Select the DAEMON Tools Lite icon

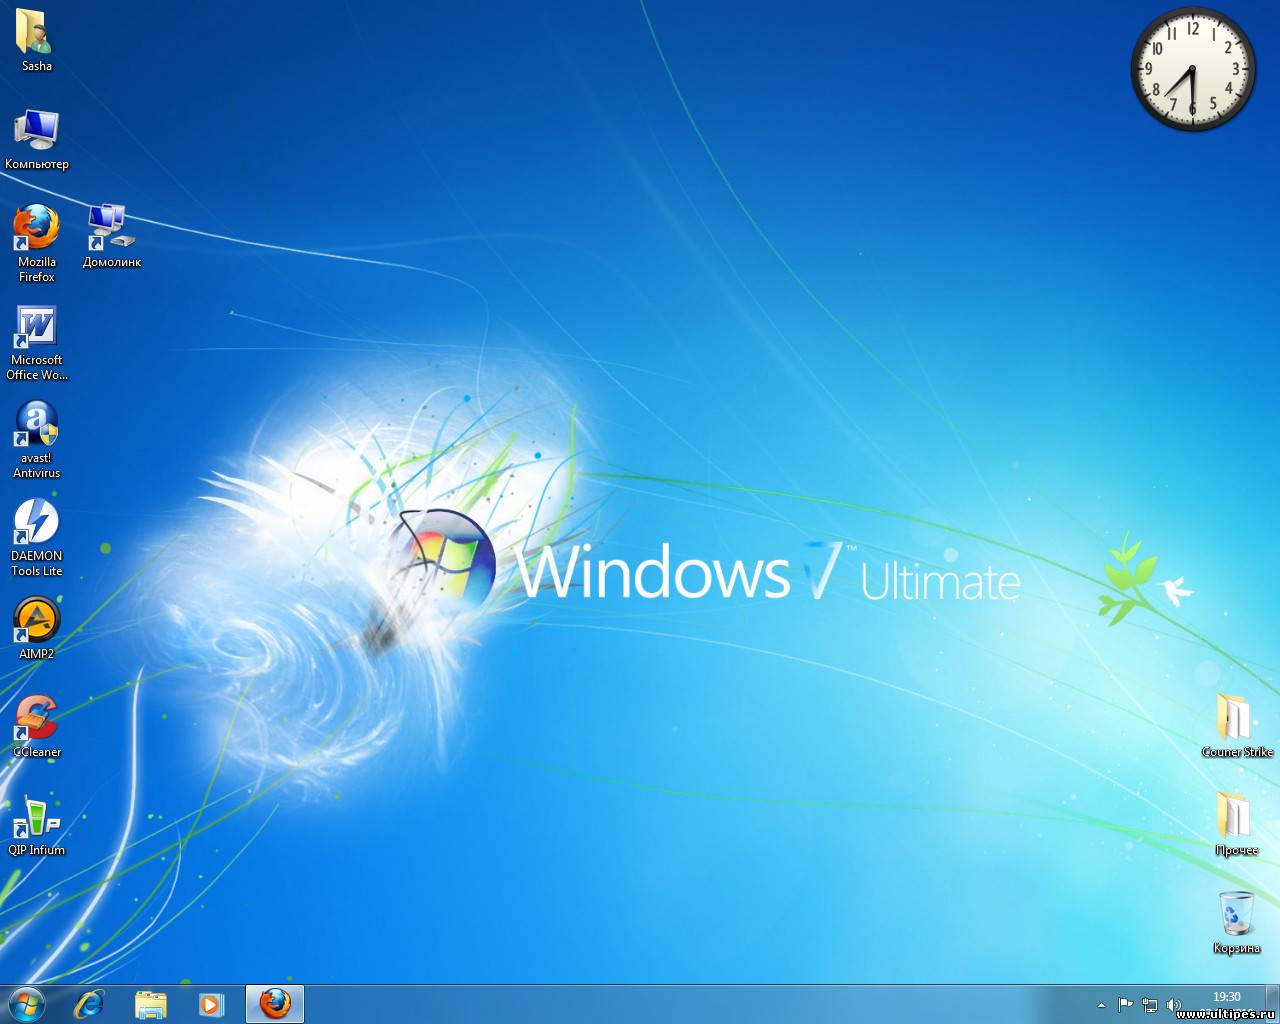click(x=36, y=523)
